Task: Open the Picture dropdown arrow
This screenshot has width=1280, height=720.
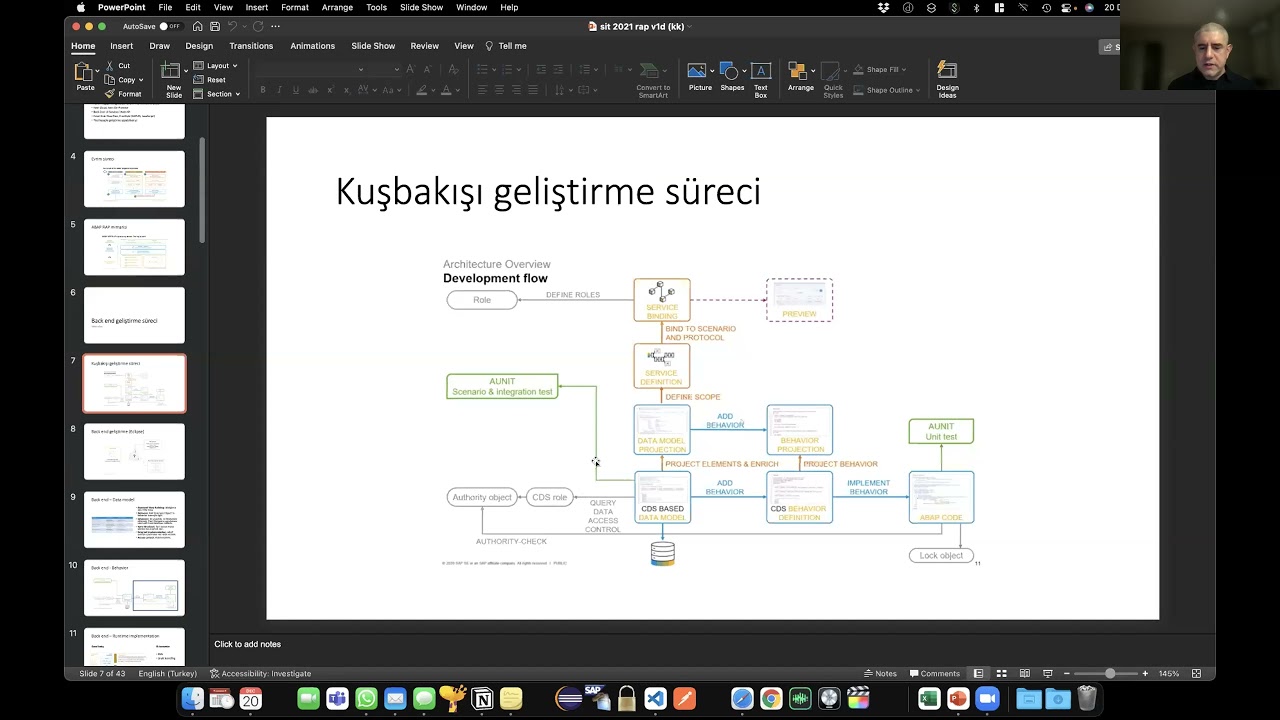Action: click(x=711, y=70)
